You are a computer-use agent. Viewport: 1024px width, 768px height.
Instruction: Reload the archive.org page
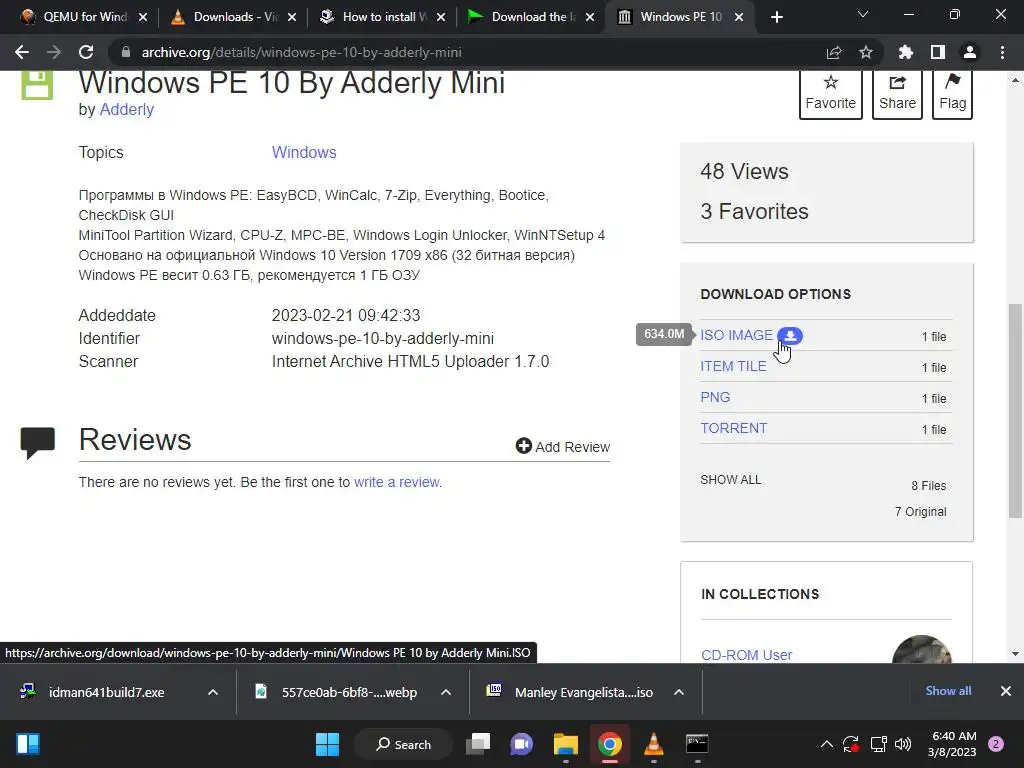86,52
